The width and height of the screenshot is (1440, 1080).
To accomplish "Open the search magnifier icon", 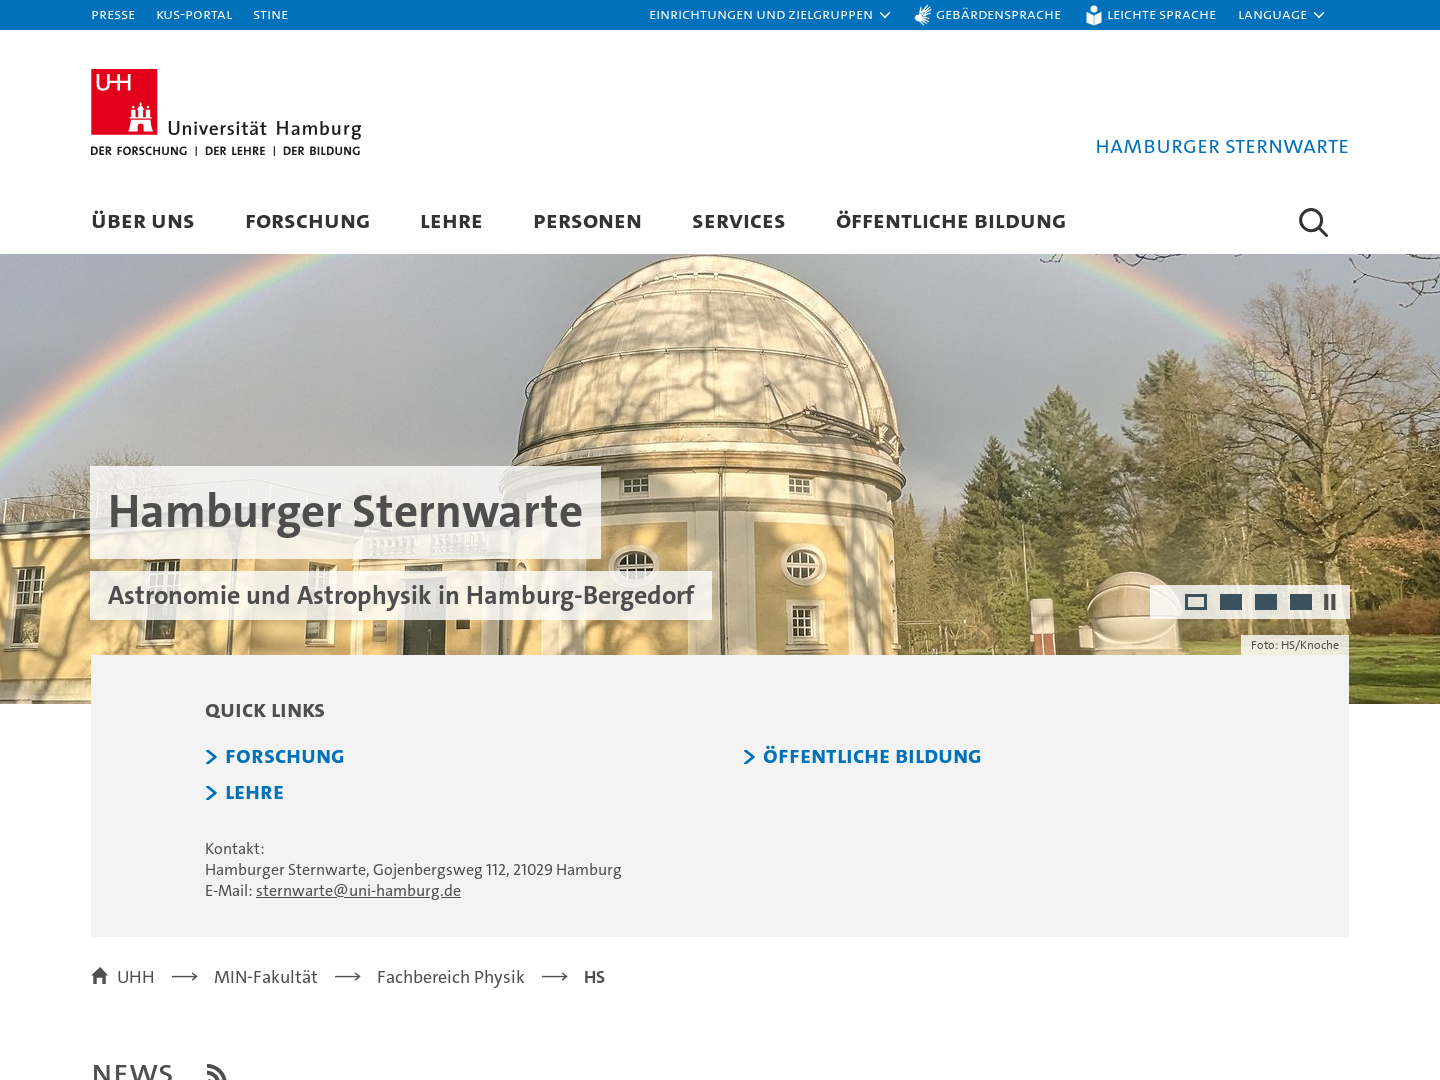I will tap(1313, 222).
